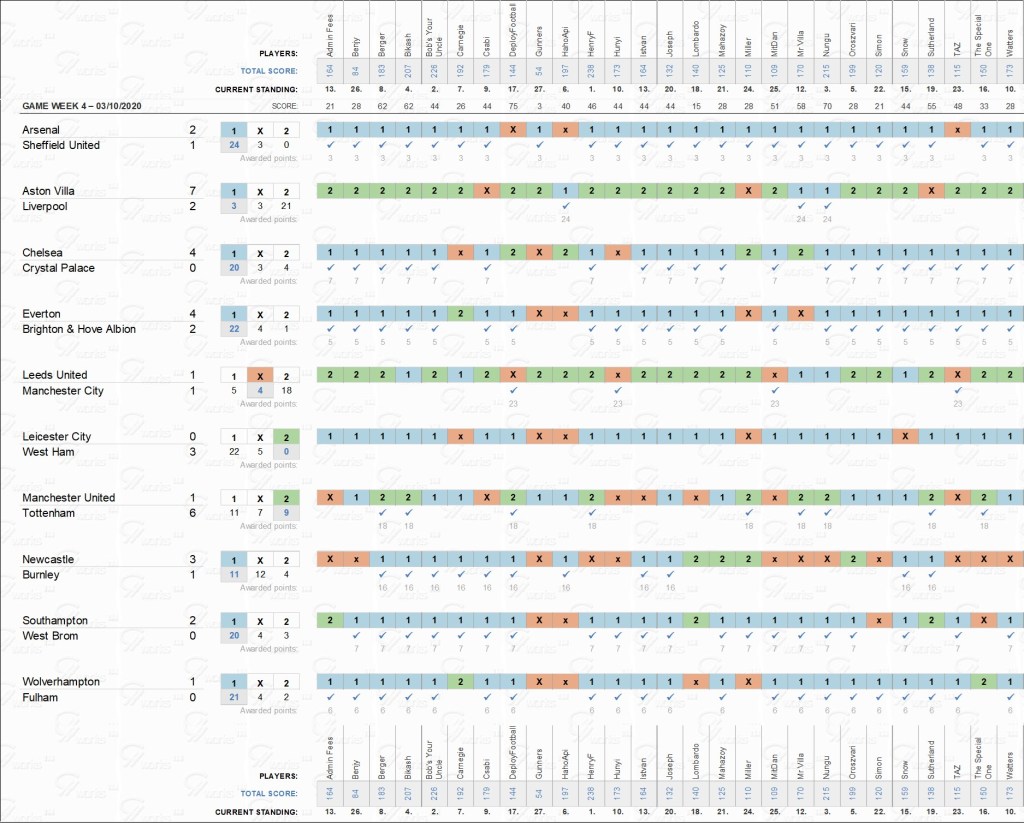This screenshot has width=1024, height=823.
Task: Click Bikash's checkmark in the Newcastle row
Action: 408,575
